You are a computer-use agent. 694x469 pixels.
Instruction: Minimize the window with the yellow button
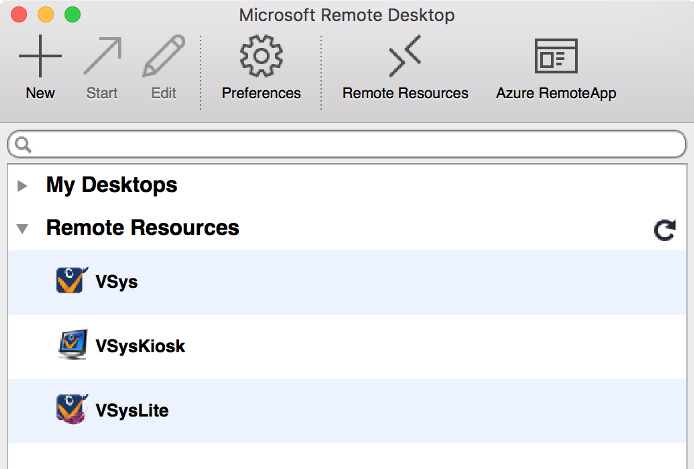(46, 15)
